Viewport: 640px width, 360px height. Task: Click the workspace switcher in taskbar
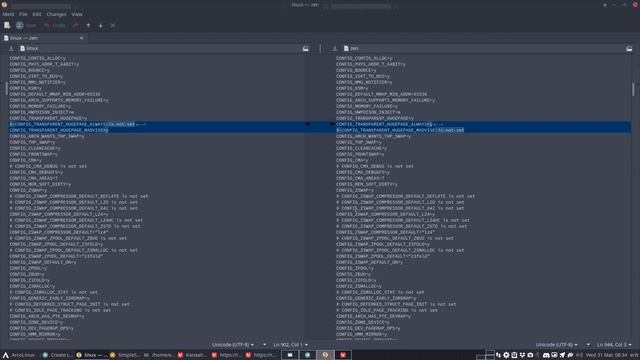point(485,355)
